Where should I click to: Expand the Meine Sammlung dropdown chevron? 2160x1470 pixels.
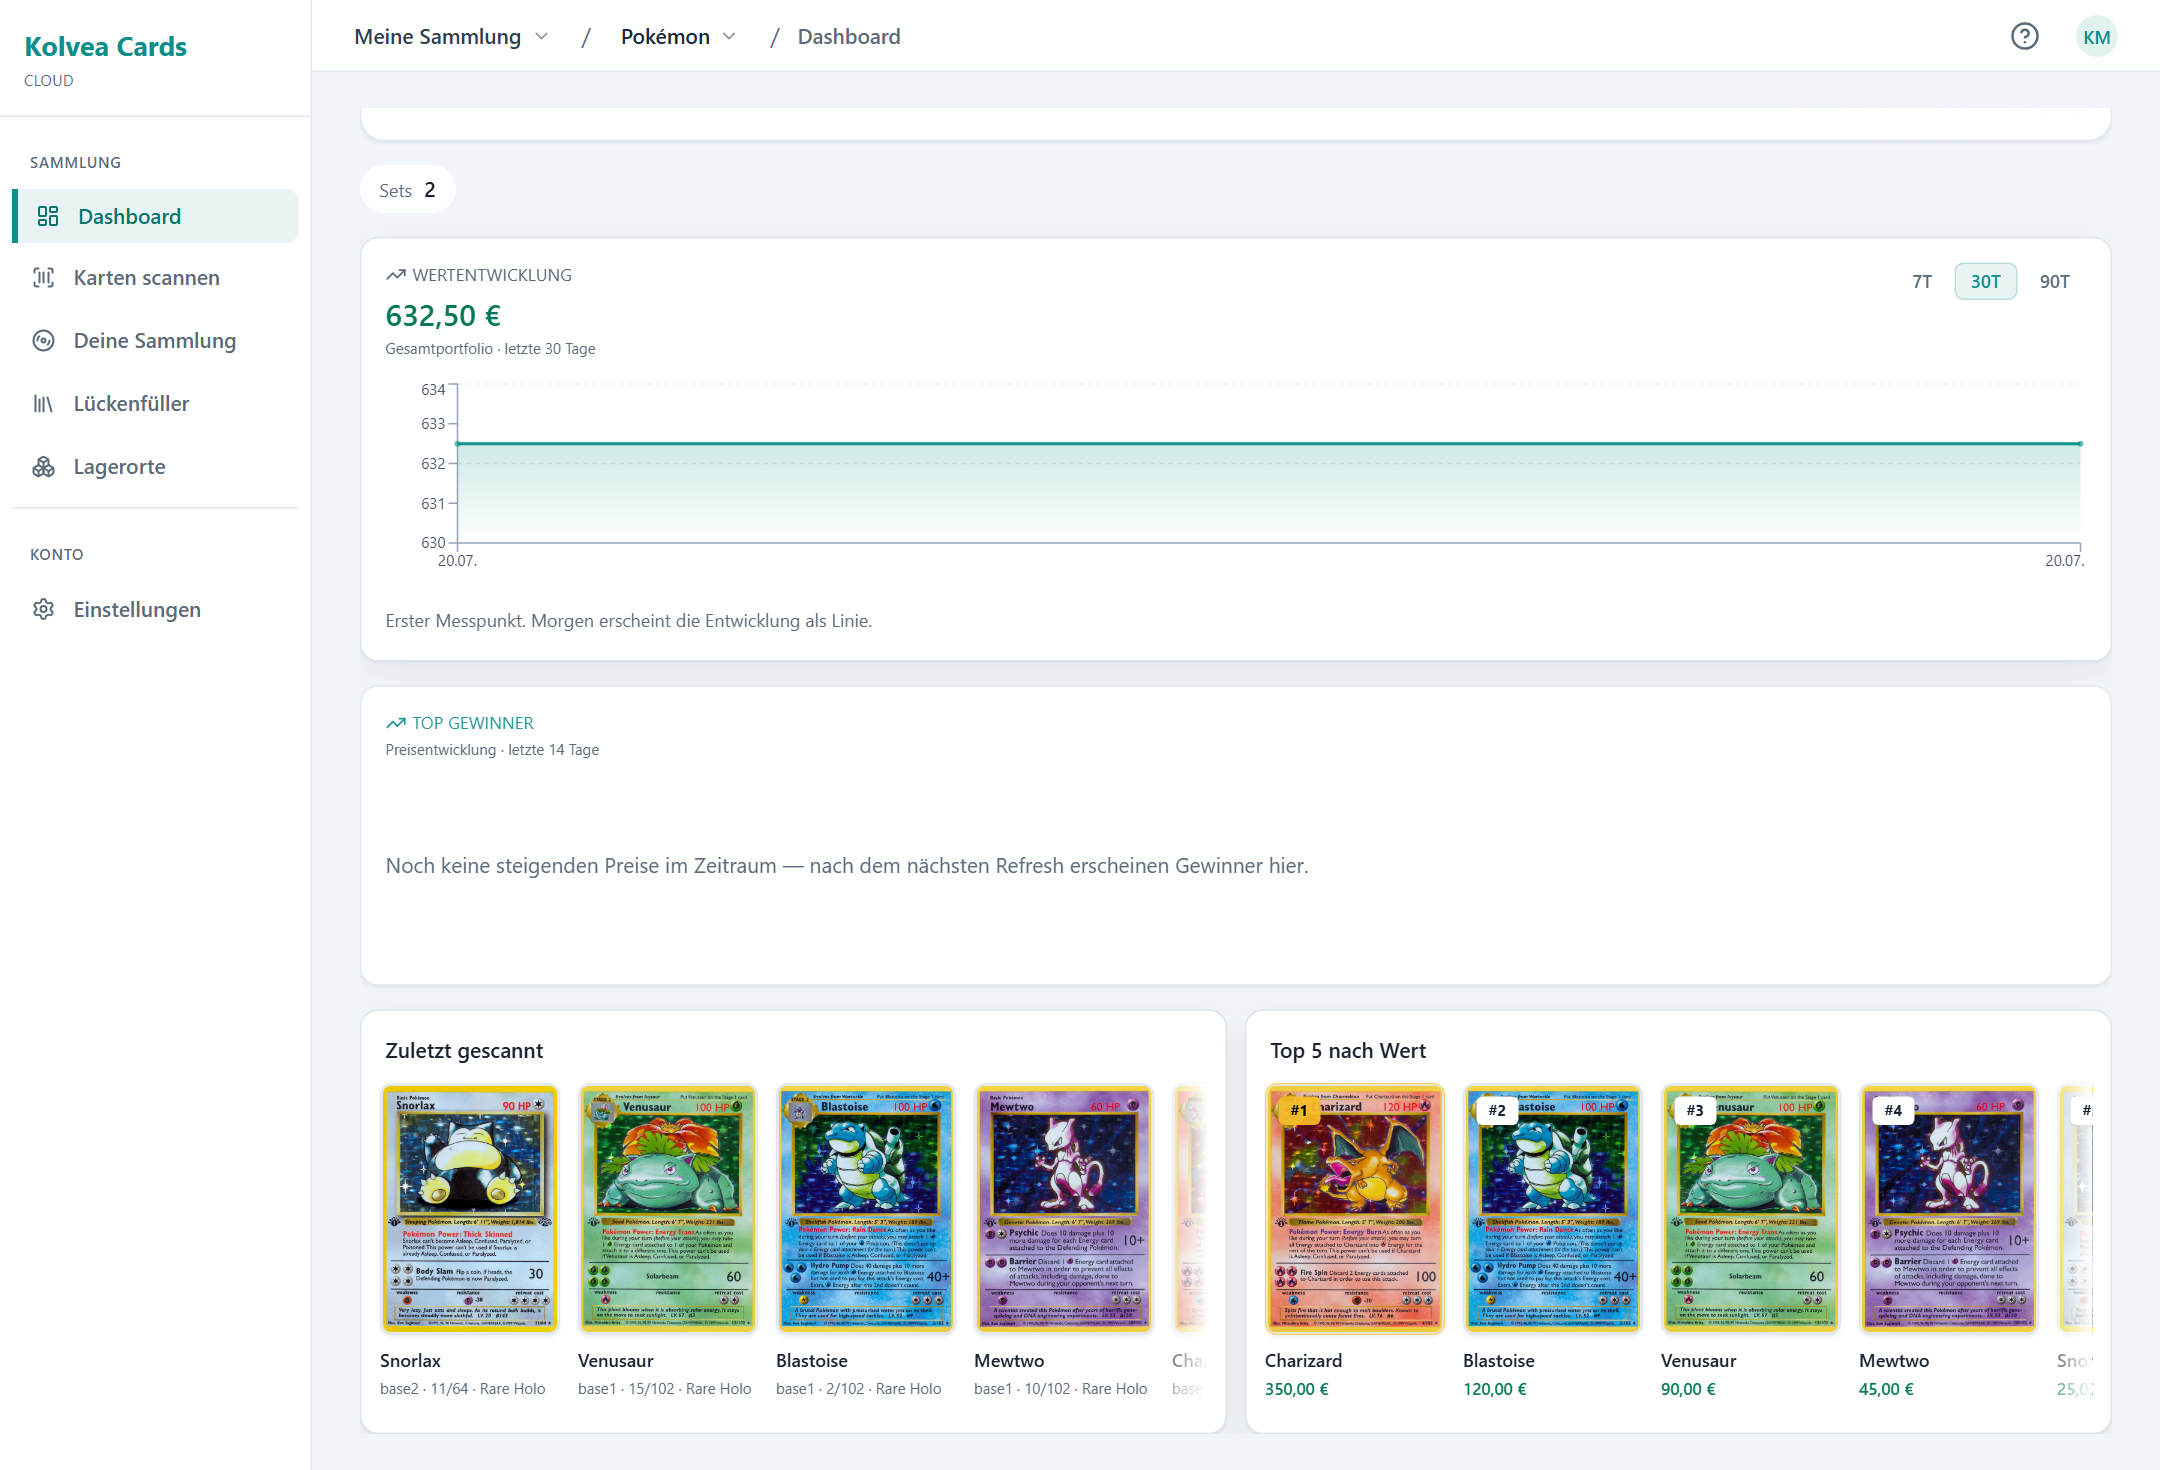542,37
